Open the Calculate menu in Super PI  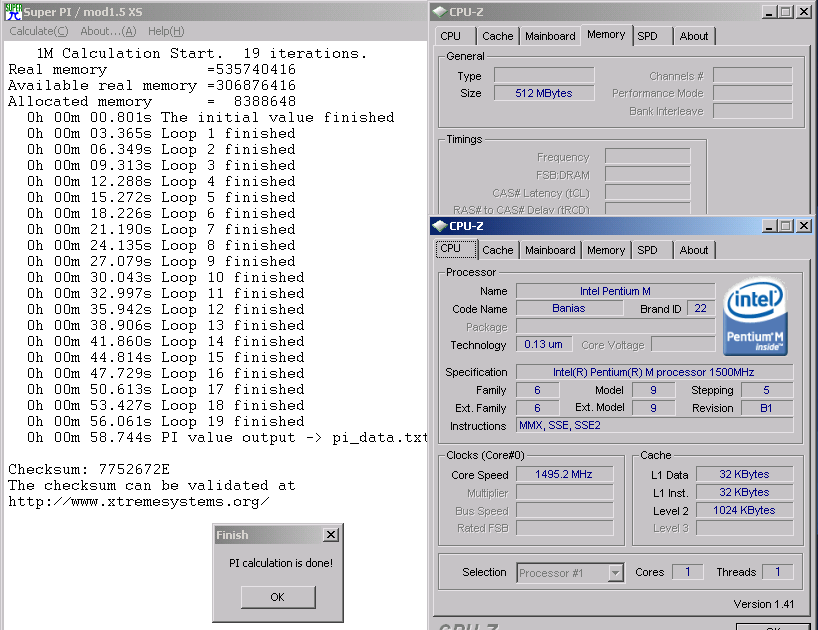pos(39,31)
